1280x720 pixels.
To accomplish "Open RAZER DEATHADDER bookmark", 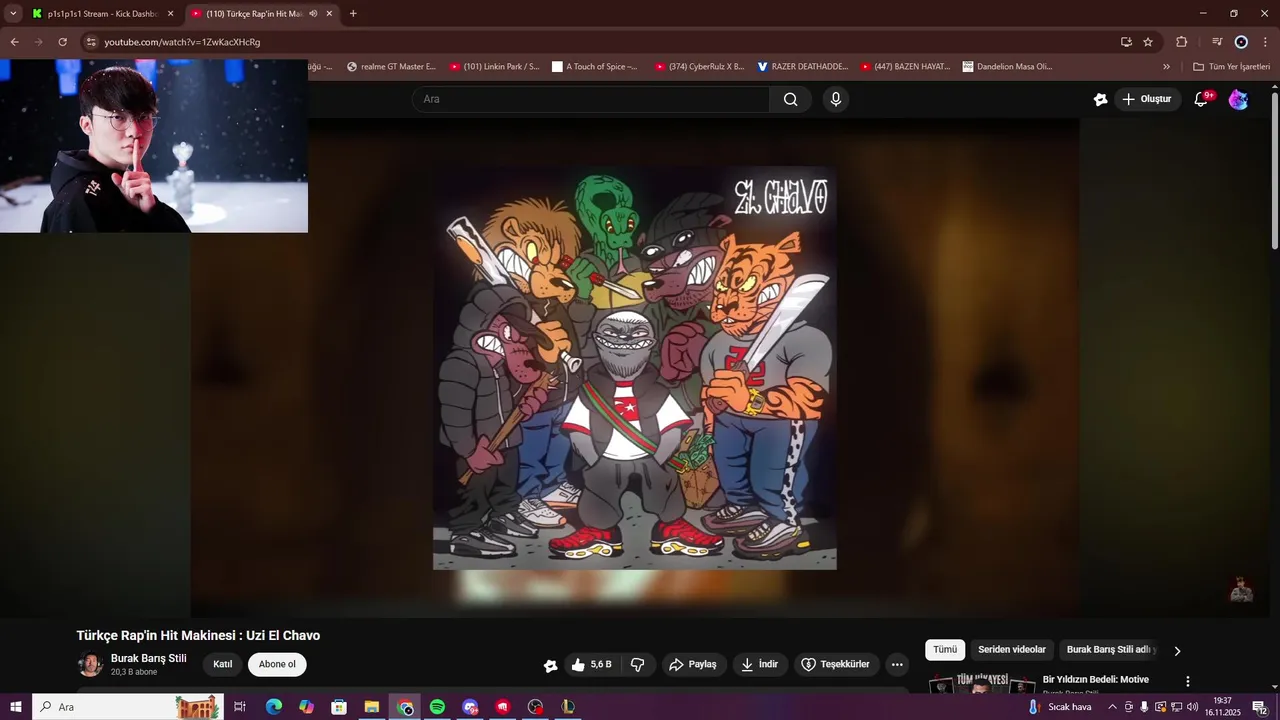I will 803,67.
